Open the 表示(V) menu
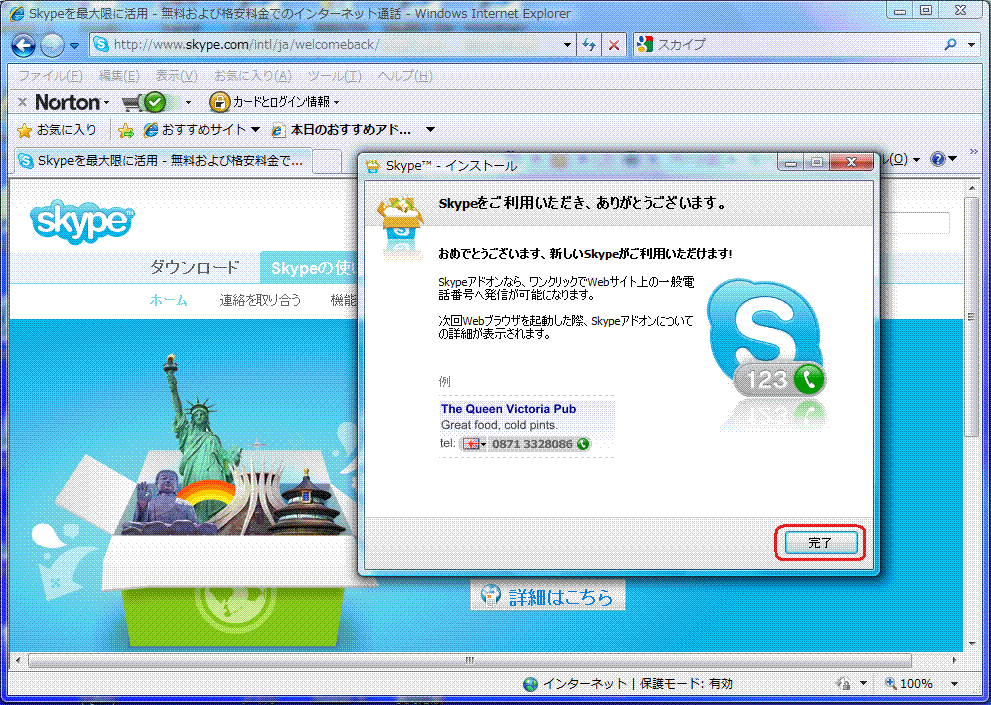Image resolution: width=991 pixels, height=705 pixels. (176, 76)
